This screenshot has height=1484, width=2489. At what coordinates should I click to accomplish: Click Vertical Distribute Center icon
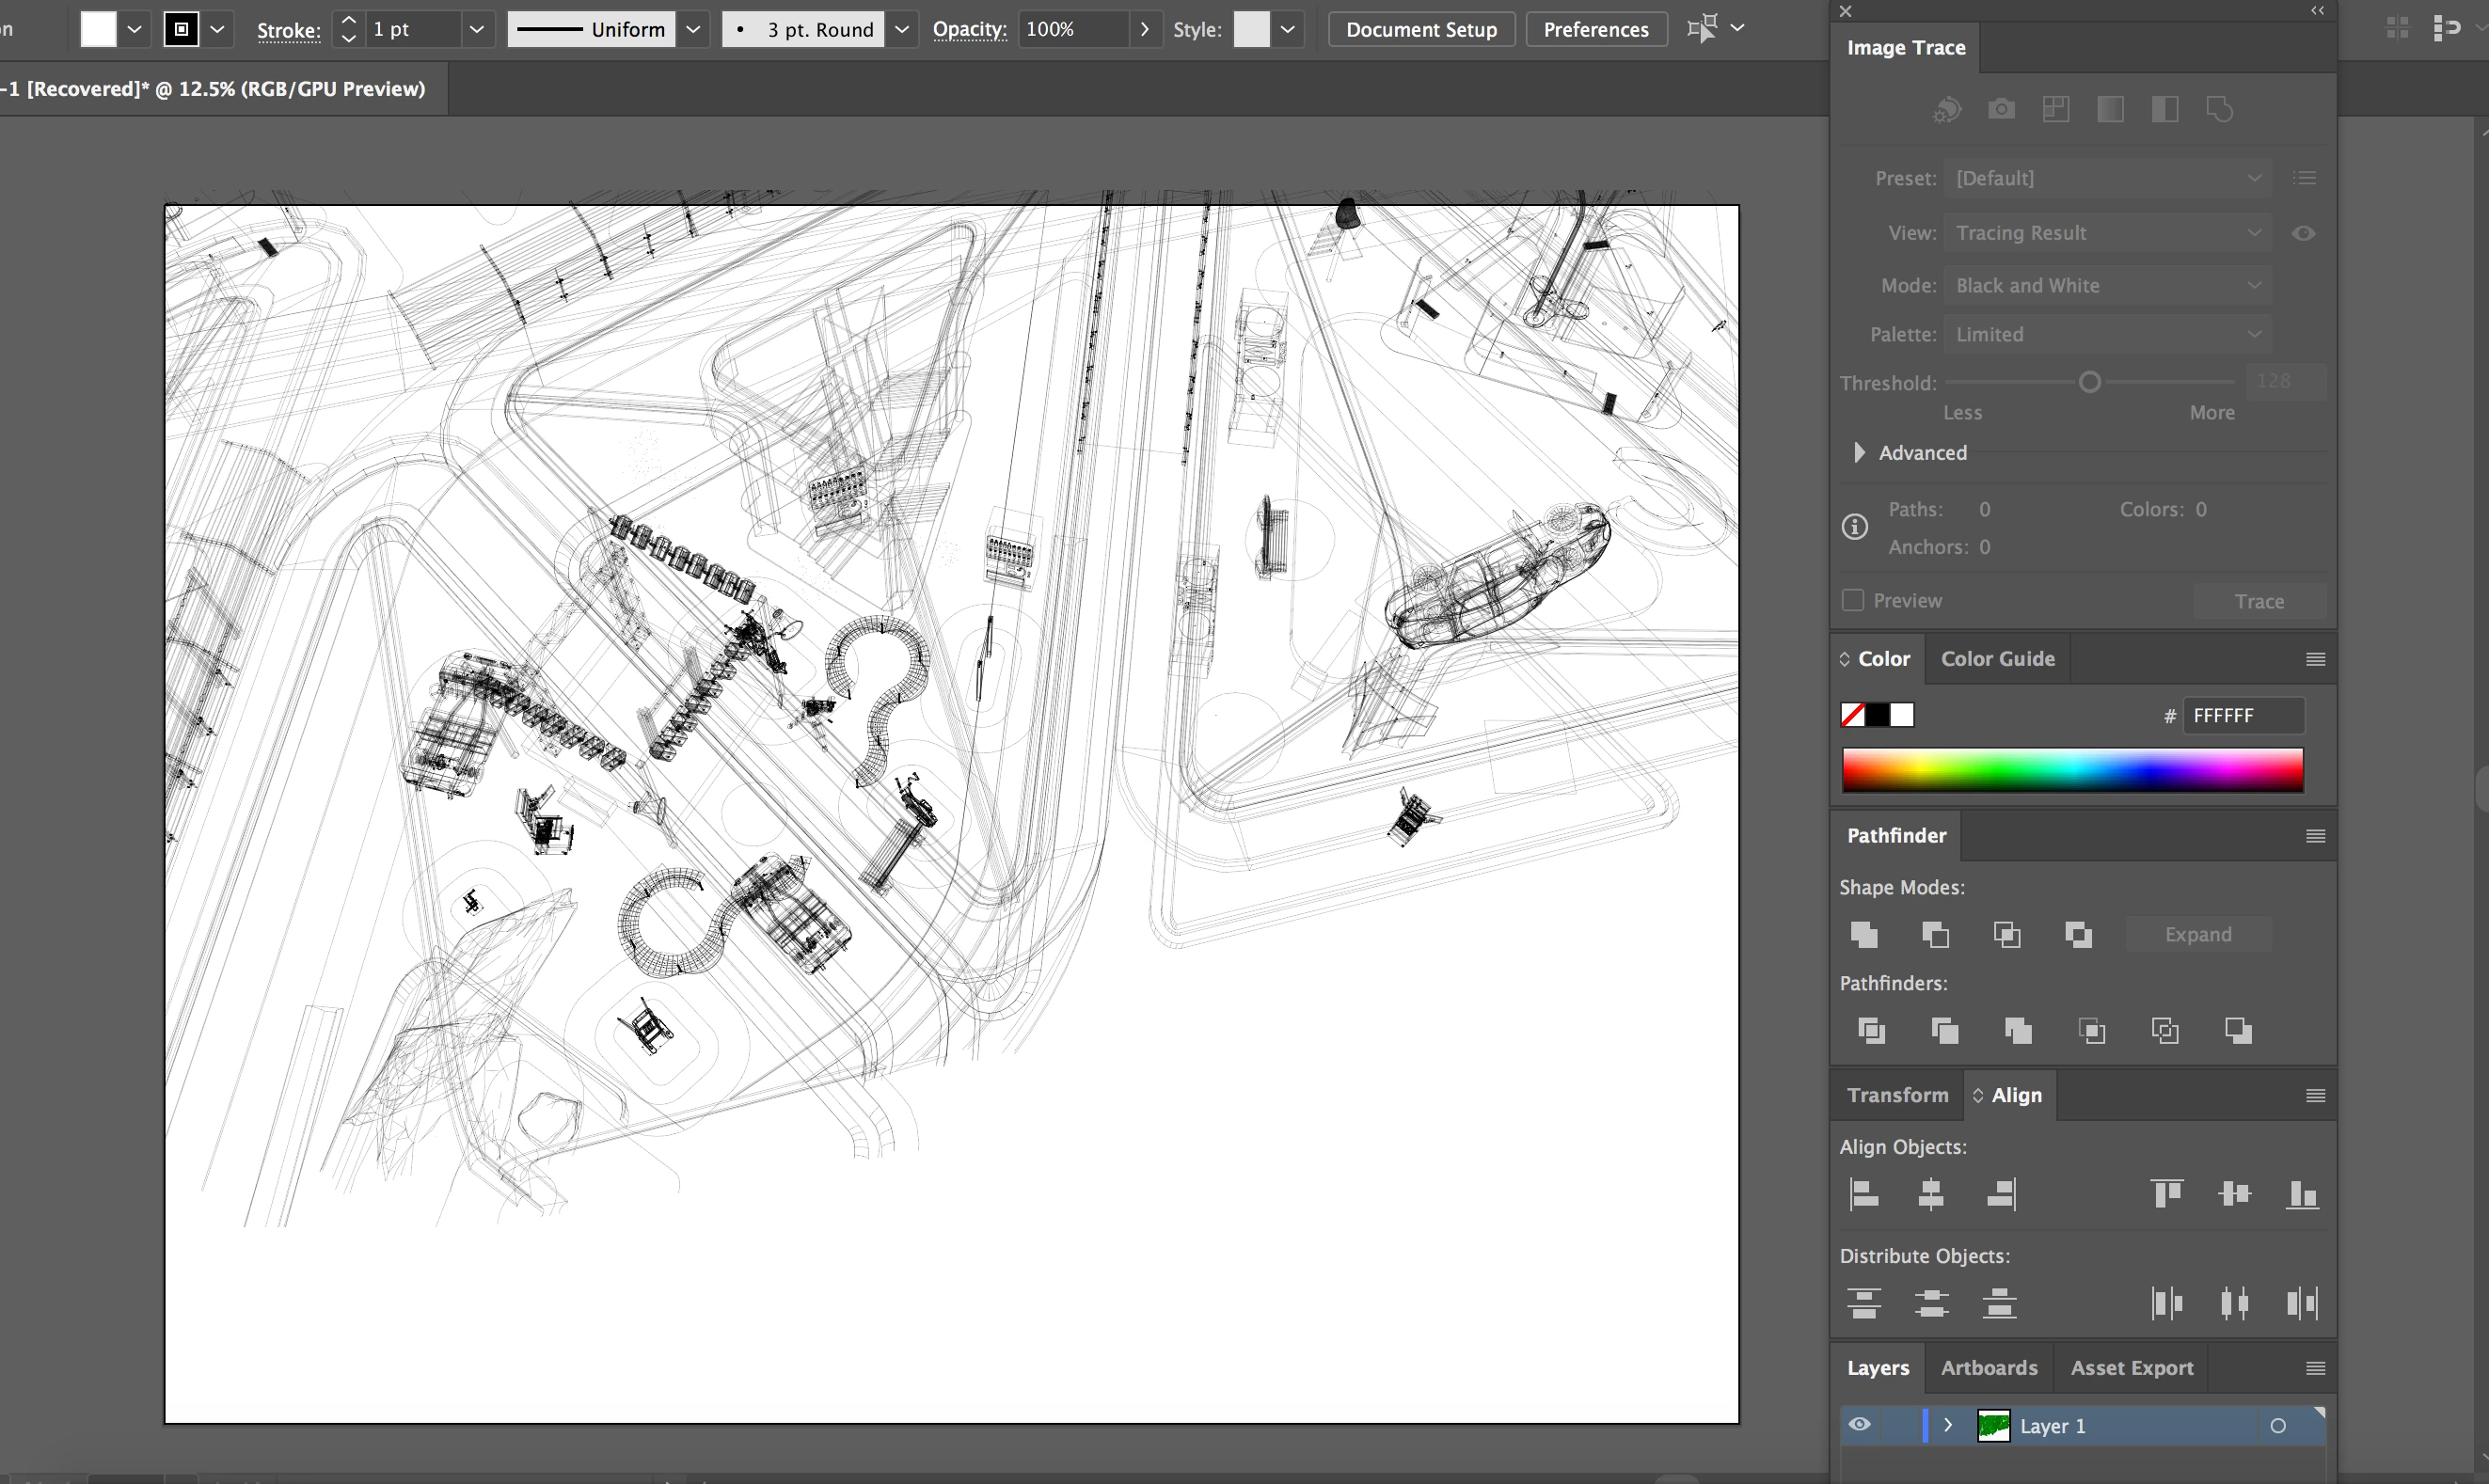(x=1931, y=1303)
